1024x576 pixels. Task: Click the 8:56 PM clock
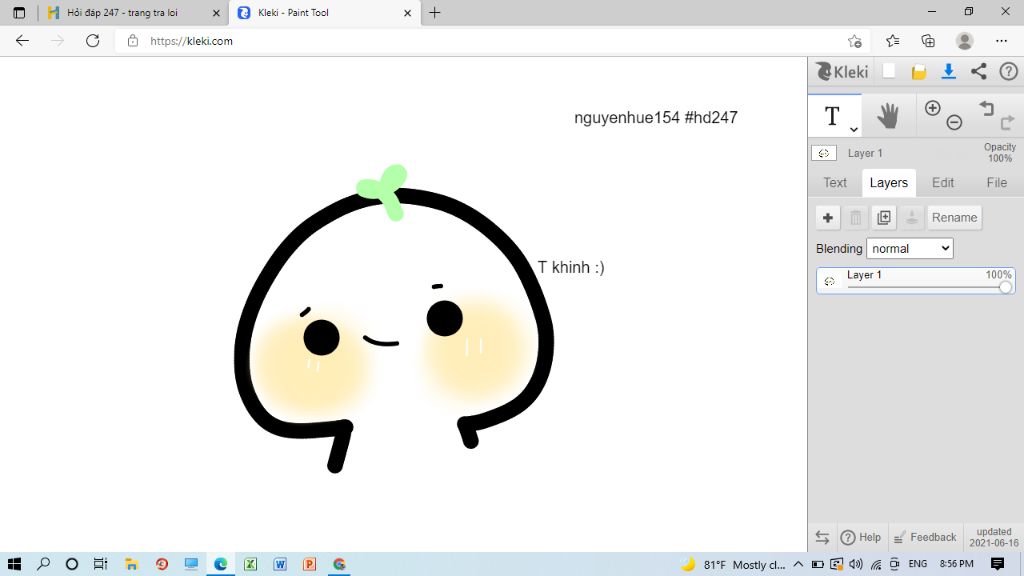coord(956,564)
